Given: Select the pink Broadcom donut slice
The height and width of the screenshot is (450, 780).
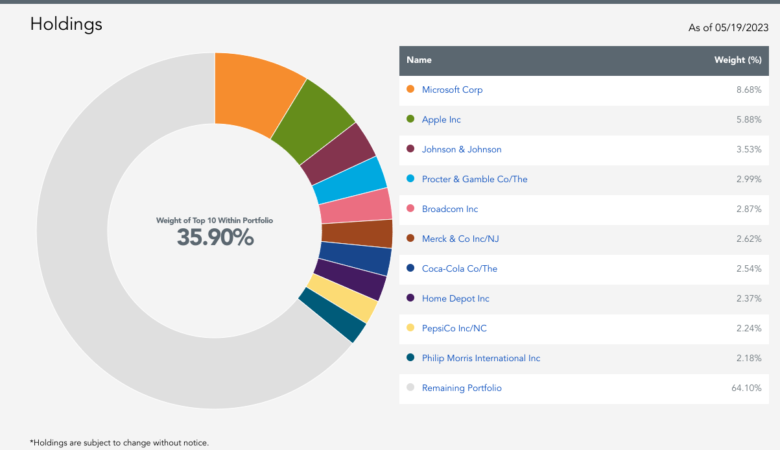Looking at the screenshot, I should [x=356, y=206].
